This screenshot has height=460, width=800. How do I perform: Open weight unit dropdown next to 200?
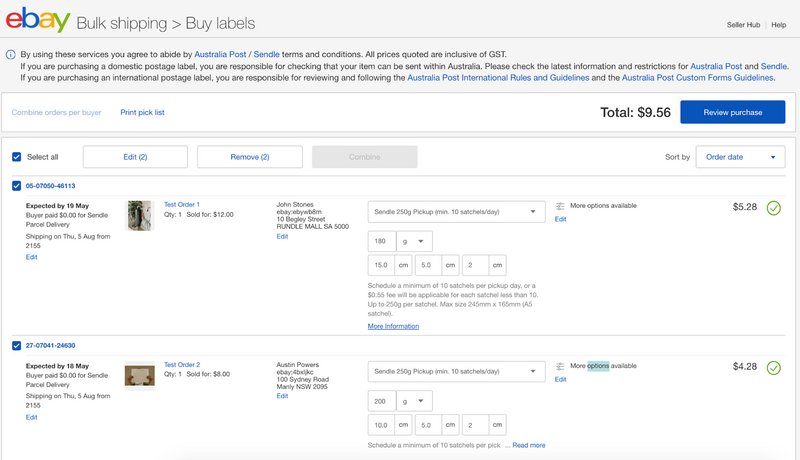tap(414, 401)
